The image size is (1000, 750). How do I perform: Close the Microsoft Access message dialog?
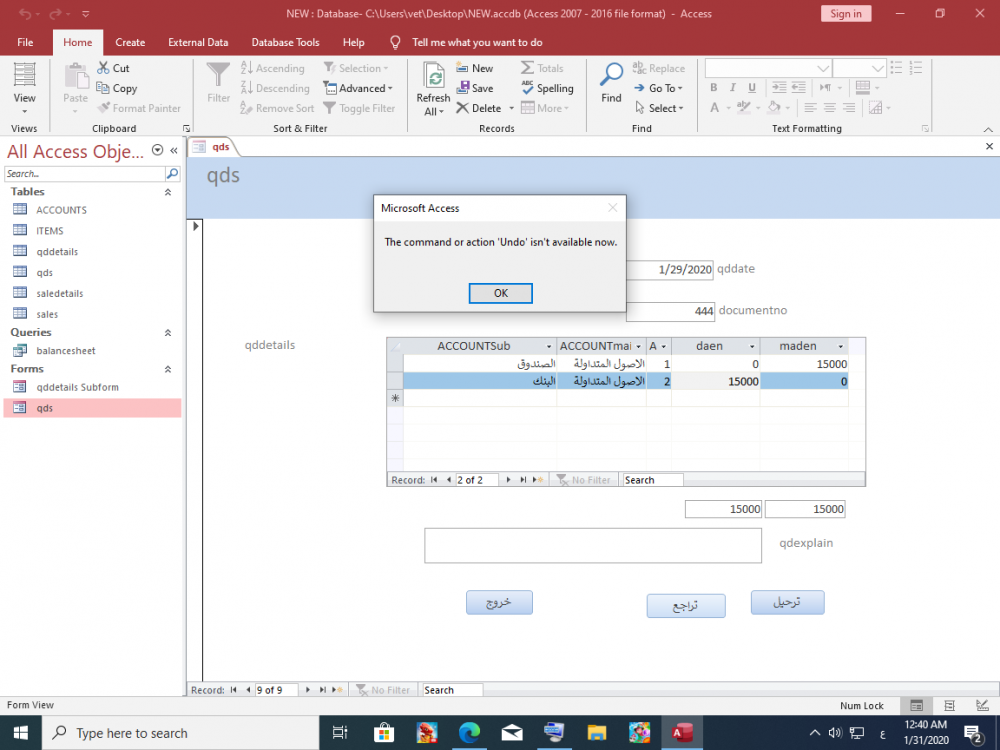click(x=612, y=208)
